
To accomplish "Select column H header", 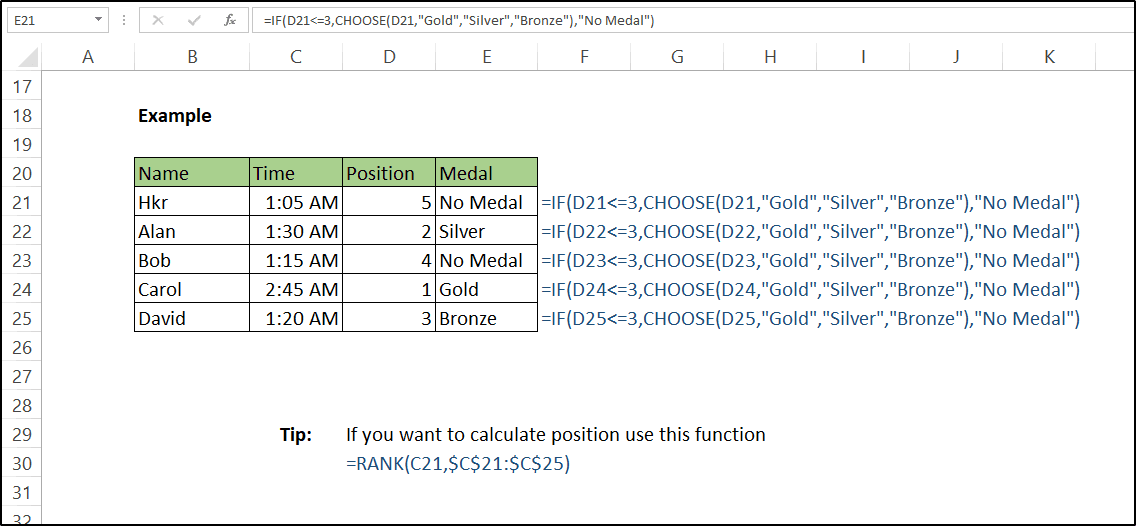I will [x=770, y=57].
